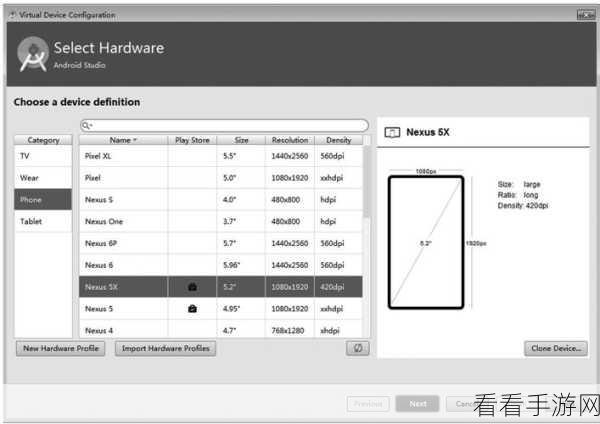Select the Nexus 5X device row
The image size is (600, 424).
pyautogui.click(x=221, y=287)
